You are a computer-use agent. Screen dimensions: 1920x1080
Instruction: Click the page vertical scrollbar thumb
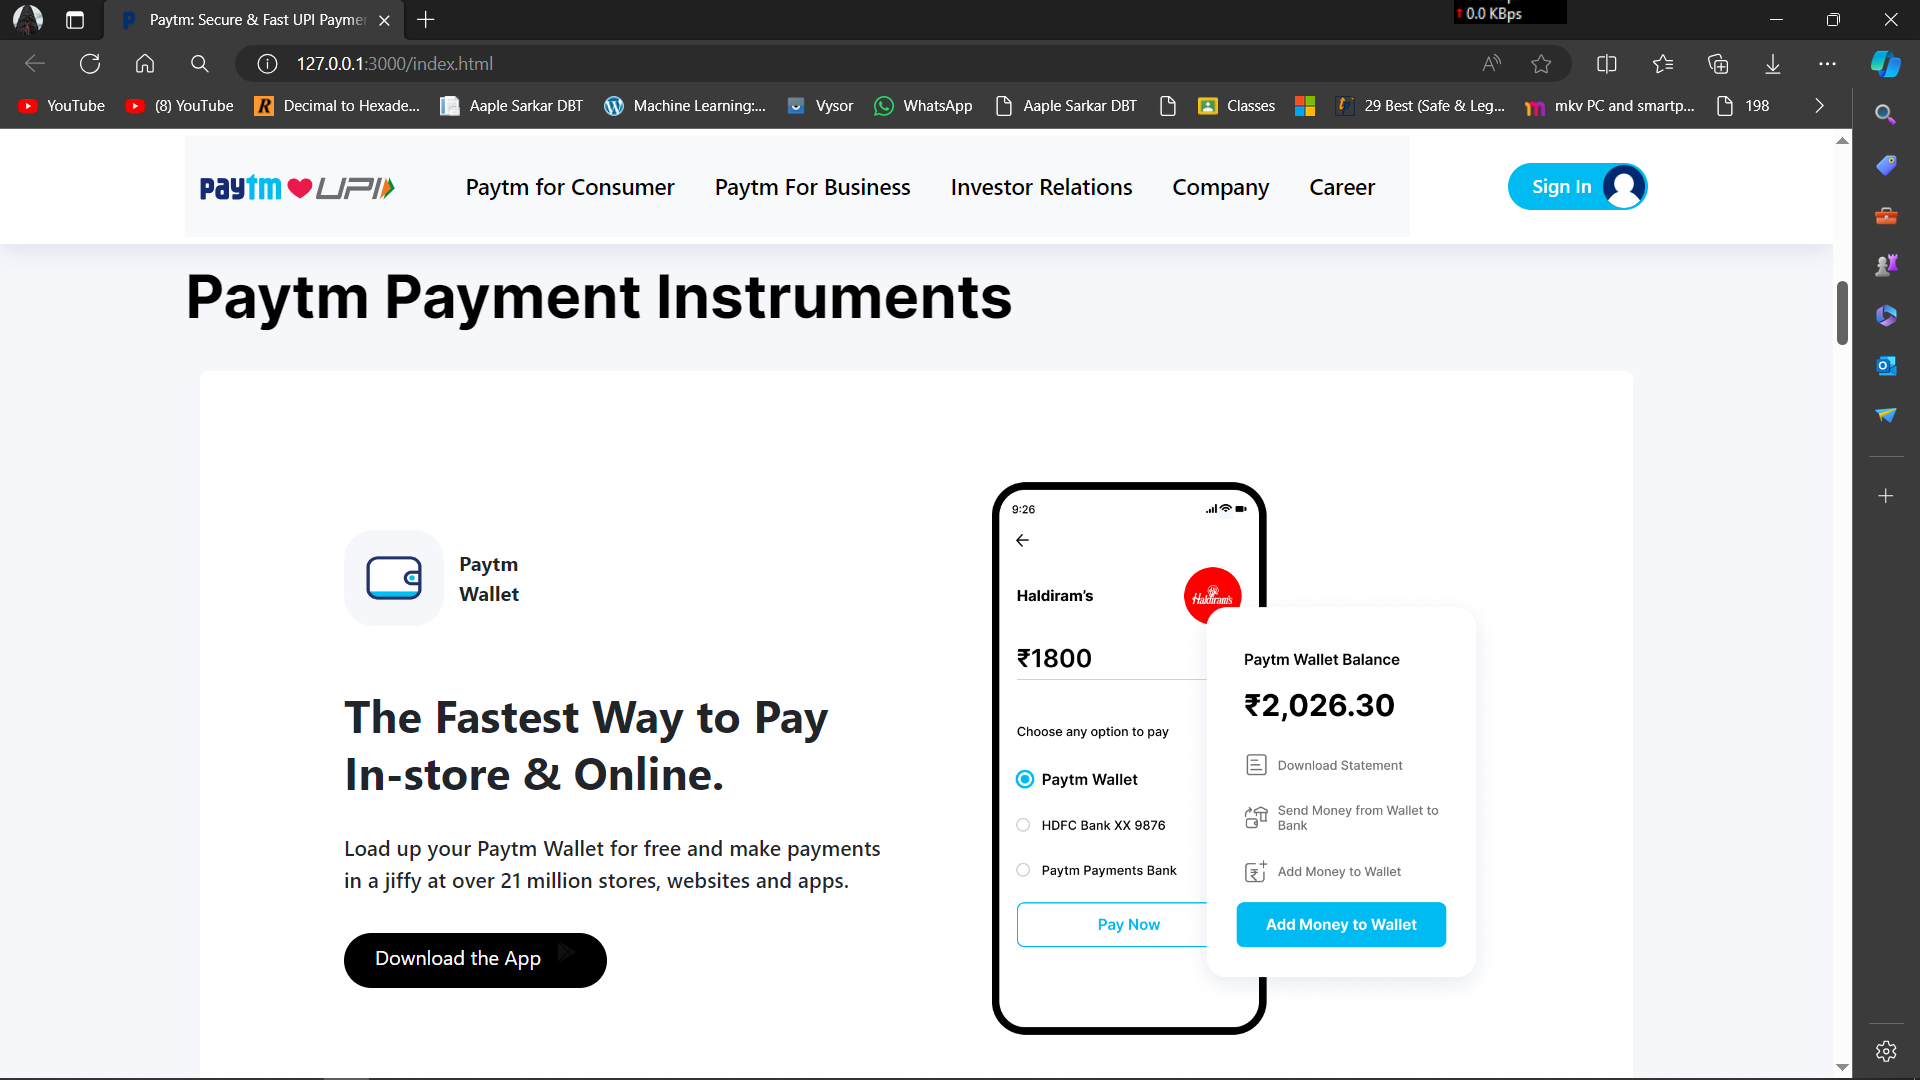pos(1842,313)
